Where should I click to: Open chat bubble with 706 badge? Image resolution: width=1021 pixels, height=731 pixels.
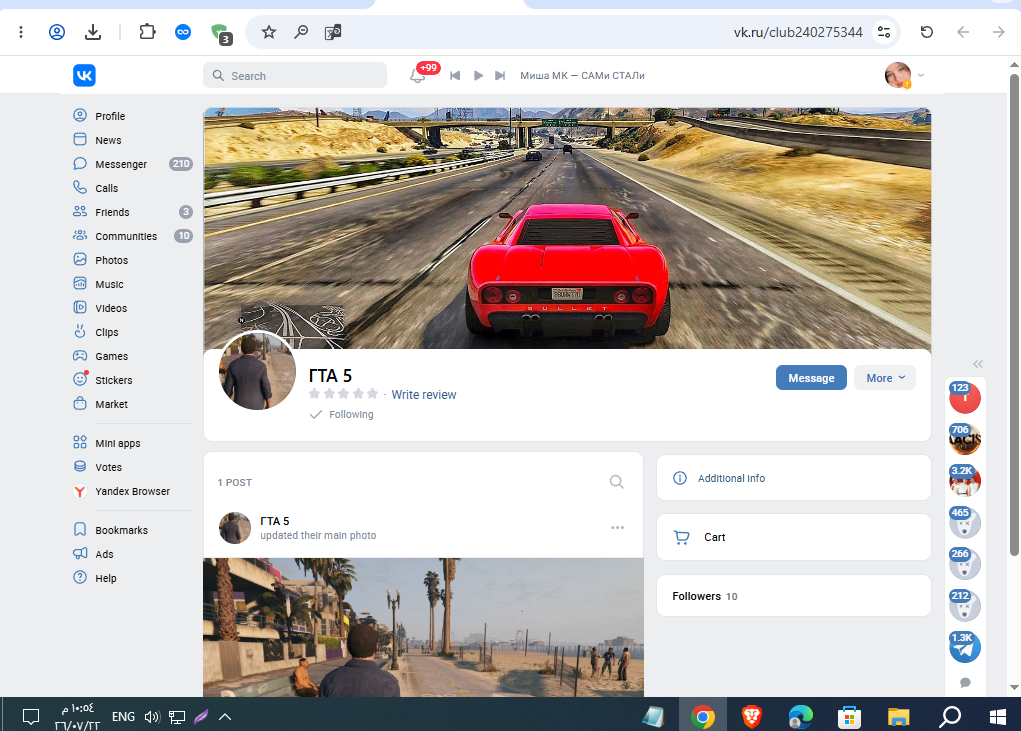click(964, 439)
